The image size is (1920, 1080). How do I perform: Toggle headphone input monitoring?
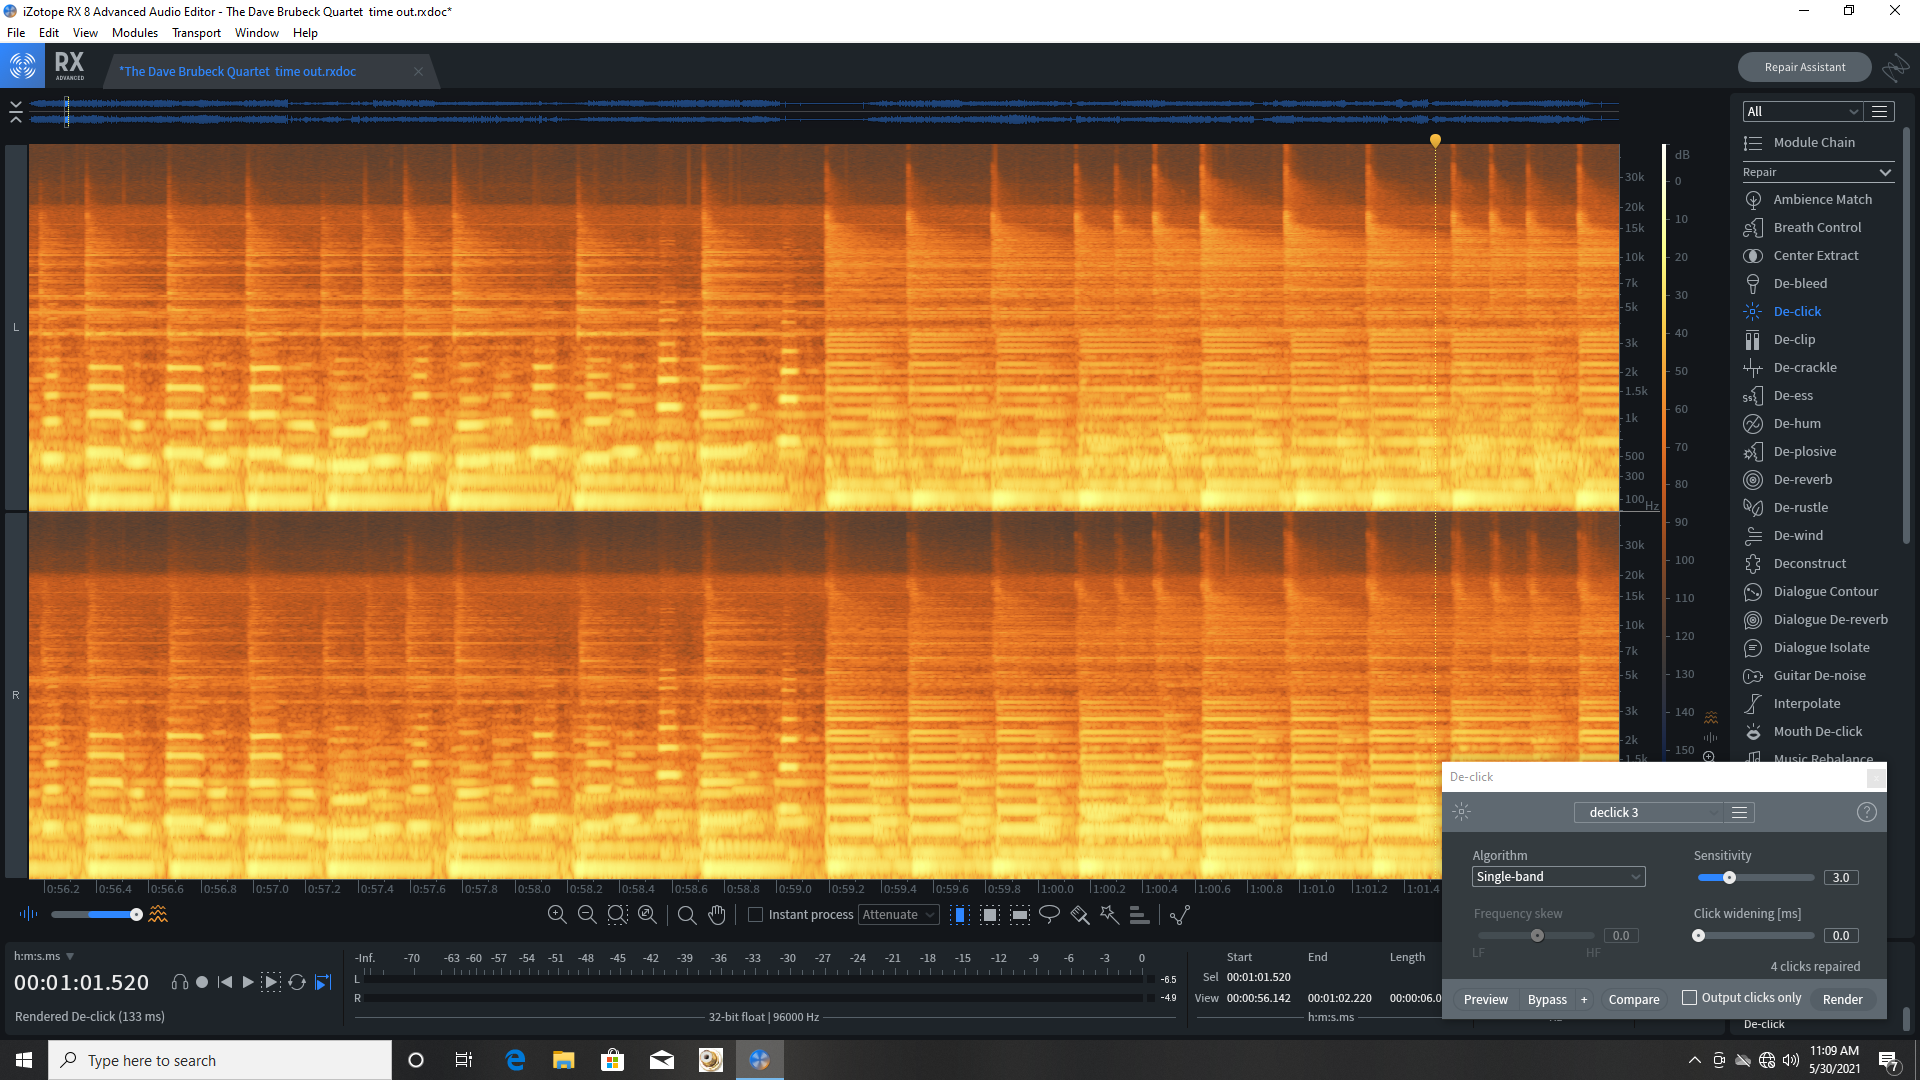coord(180,982)
